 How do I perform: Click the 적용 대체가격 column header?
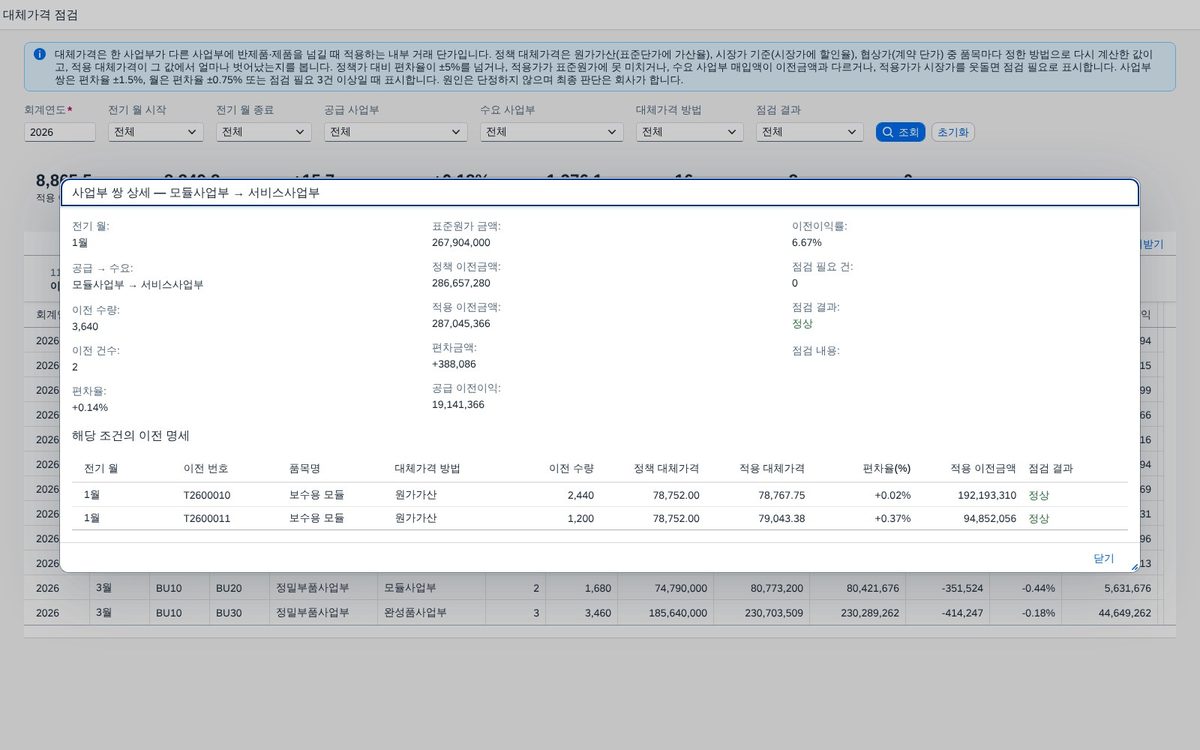coord(772,469)
